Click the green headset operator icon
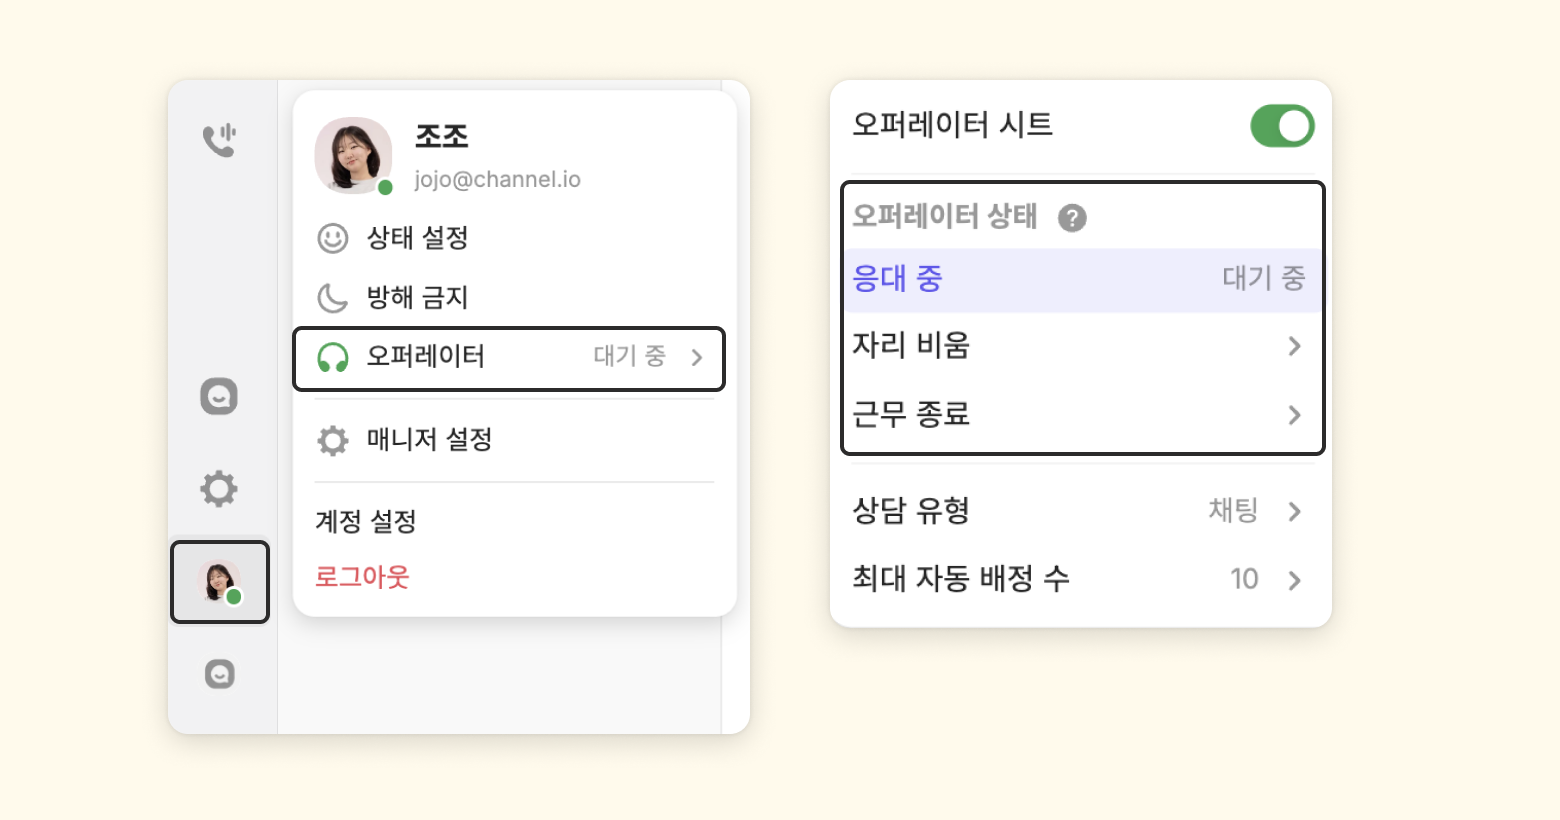1560x820 pixels. (332, 357)
